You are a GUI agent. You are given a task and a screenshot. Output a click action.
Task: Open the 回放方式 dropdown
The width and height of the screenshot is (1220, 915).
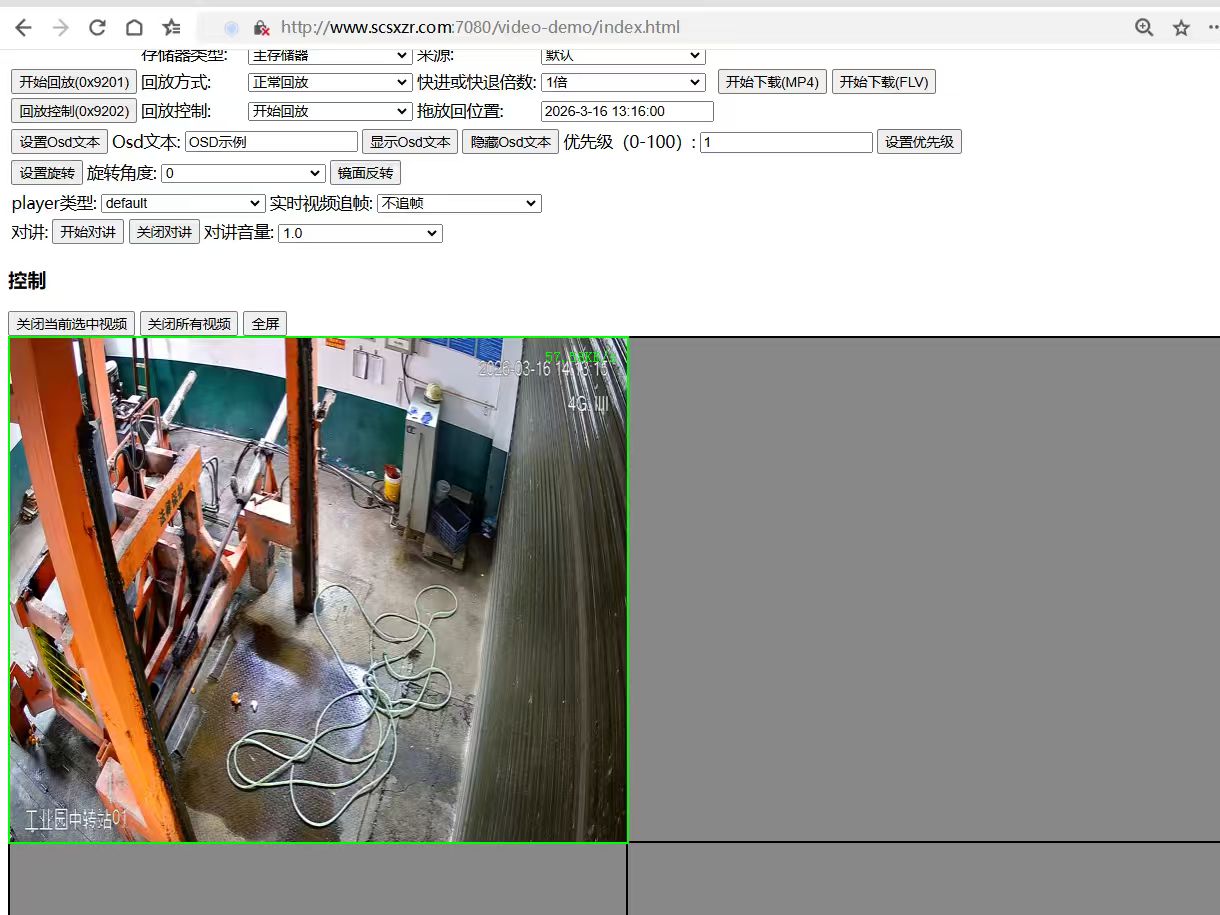tap(329, 82)
